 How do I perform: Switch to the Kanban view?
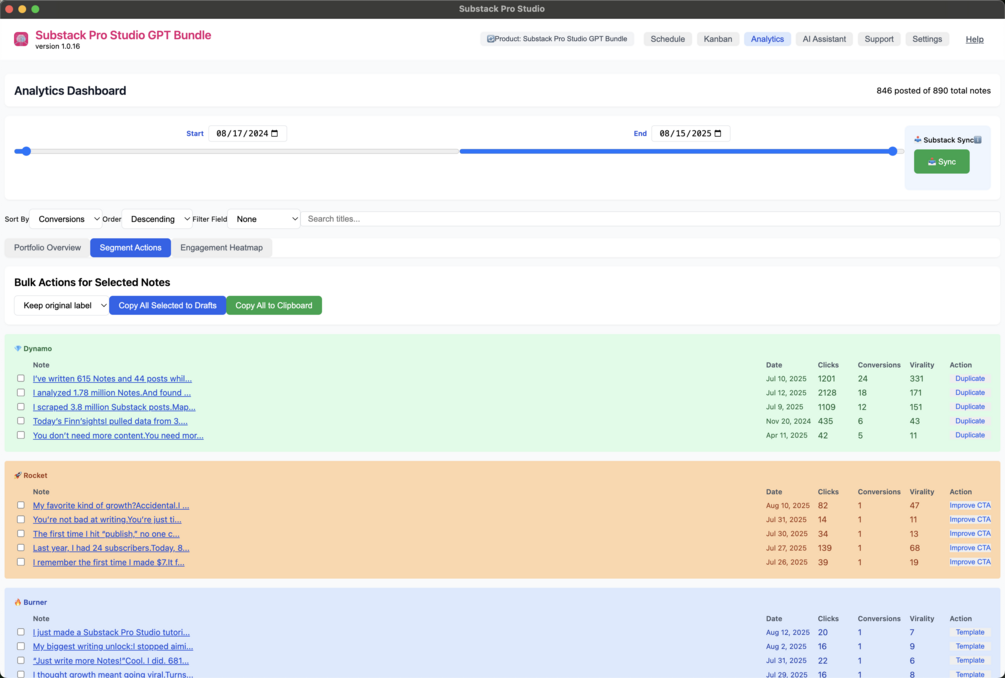[x=717, y=39]
